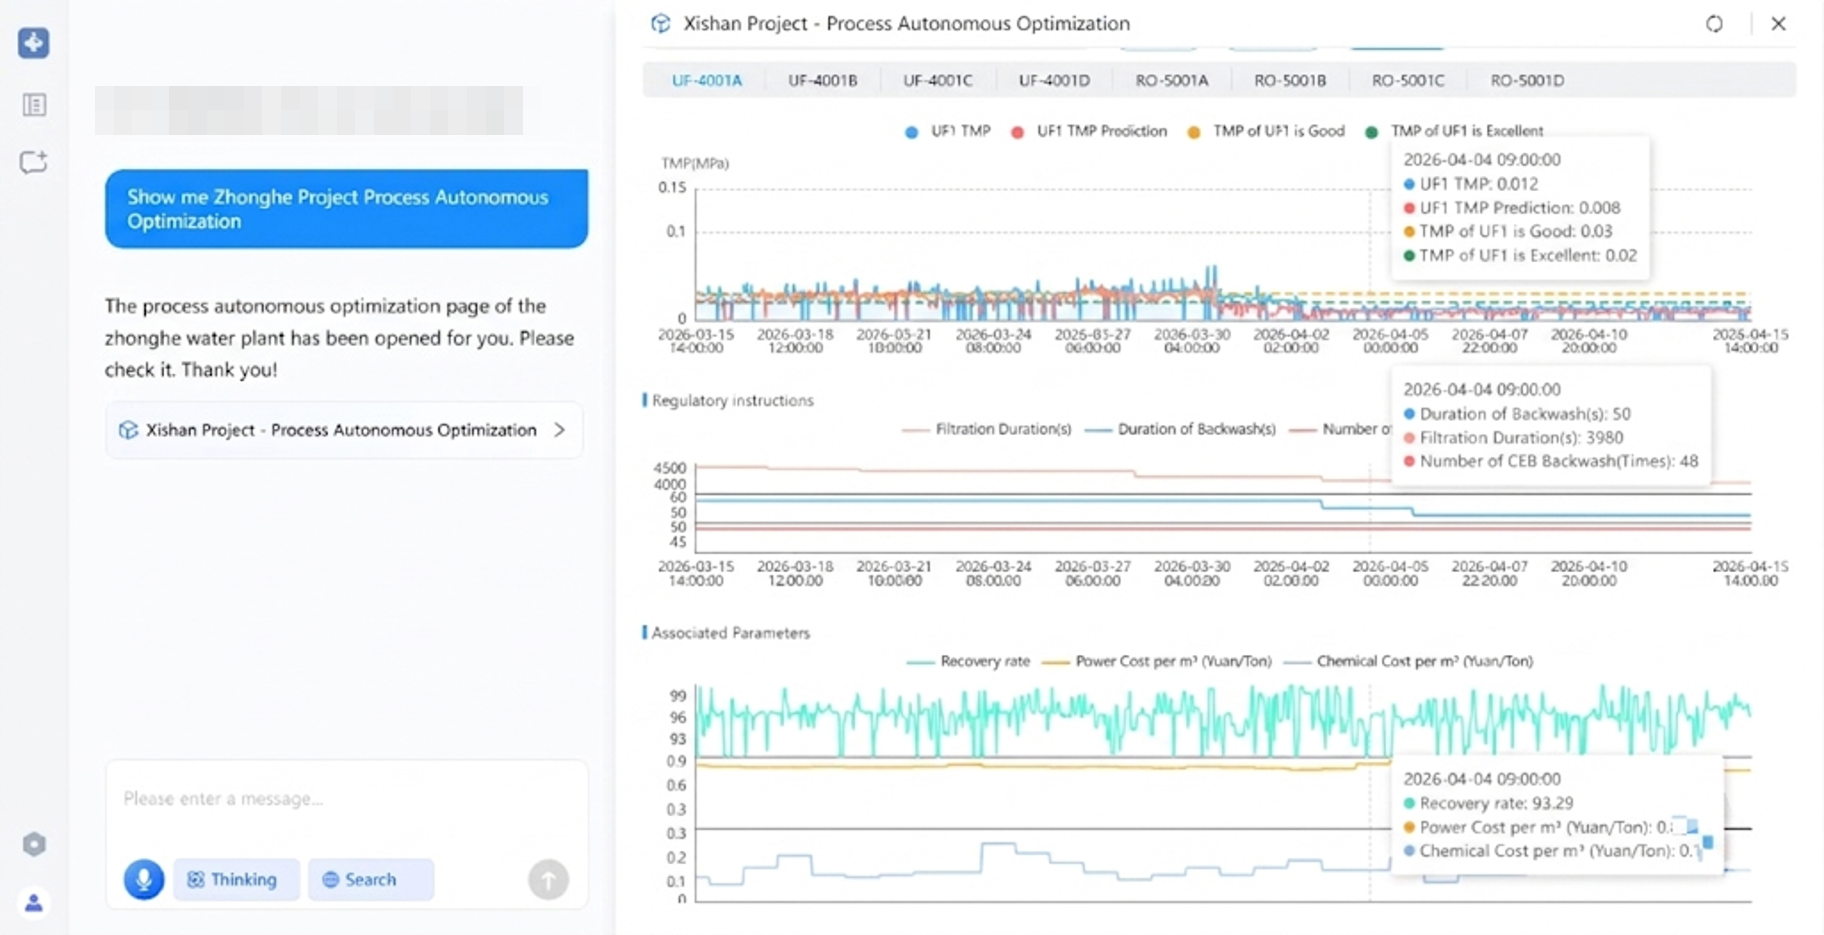
Task: Open Xishan Project link in chat
Action: pos(344,430)
